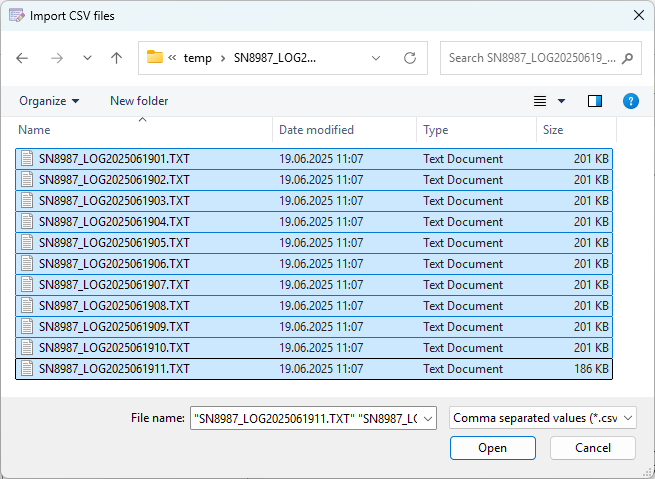Image resolution: width=655 pixels, height=479 pixels.
Task: Click document icon of LOG2025061911.TXT
Action: point(27,368)
